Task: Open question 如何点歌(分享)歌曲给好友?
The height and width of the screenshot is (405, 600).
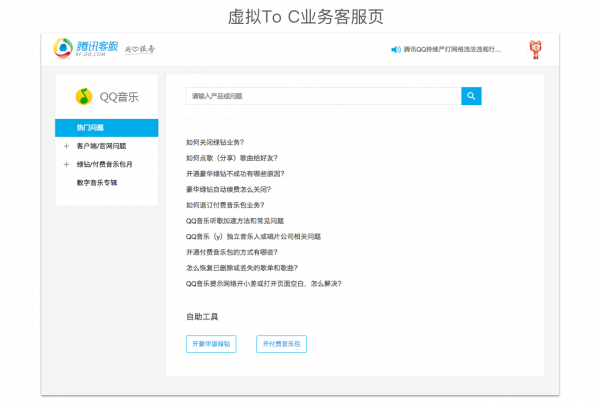Action: (232, 158)
